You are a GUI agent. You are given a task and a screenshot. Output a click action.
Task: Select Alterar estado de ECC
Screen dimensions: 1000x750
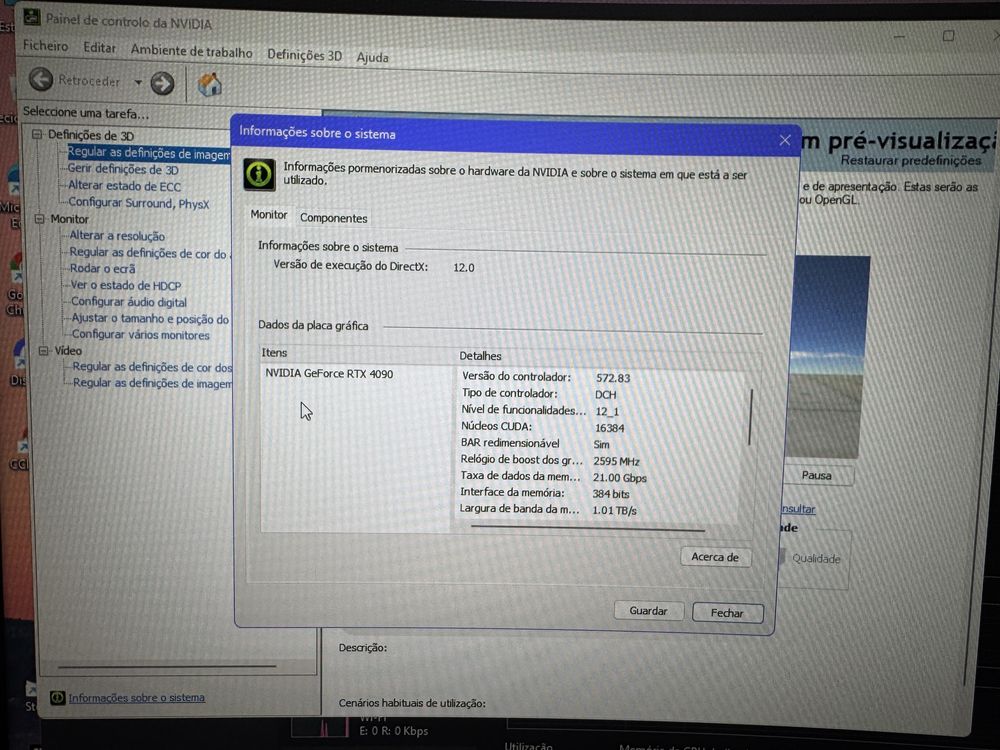pyautogui.click(x=124, y=186)
